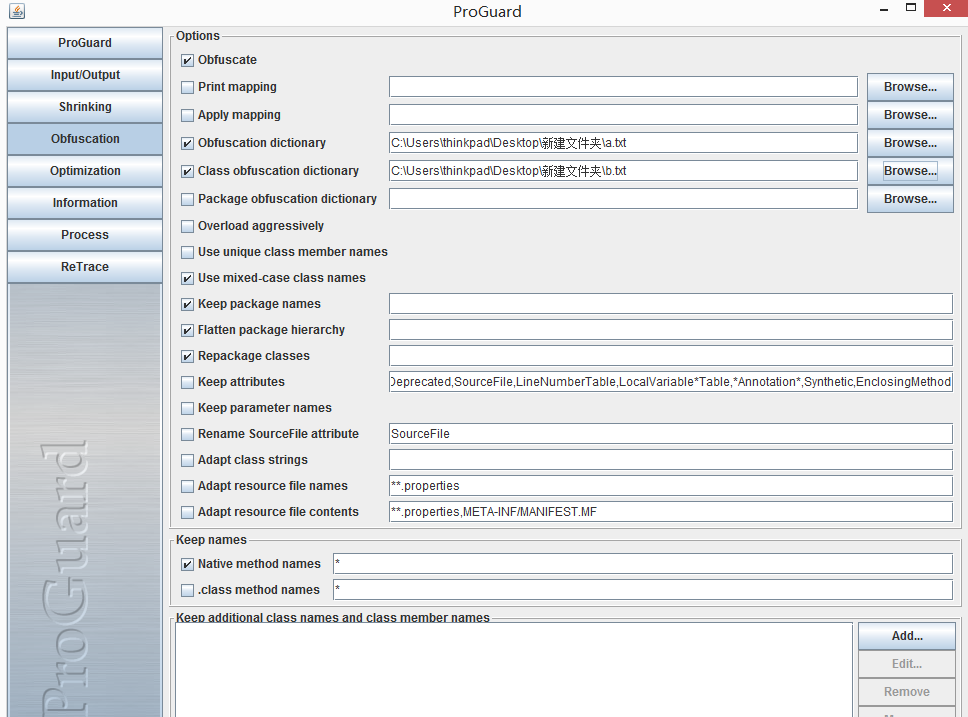Uncheck the Keep package names option
Viewport: 968px width, 717px height.
188,304
